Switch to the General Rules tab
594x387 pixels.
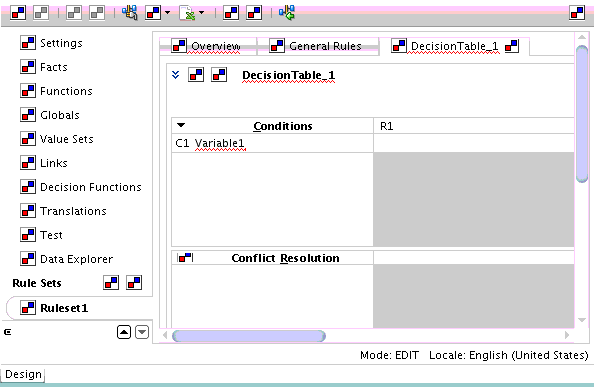point(318,46)
